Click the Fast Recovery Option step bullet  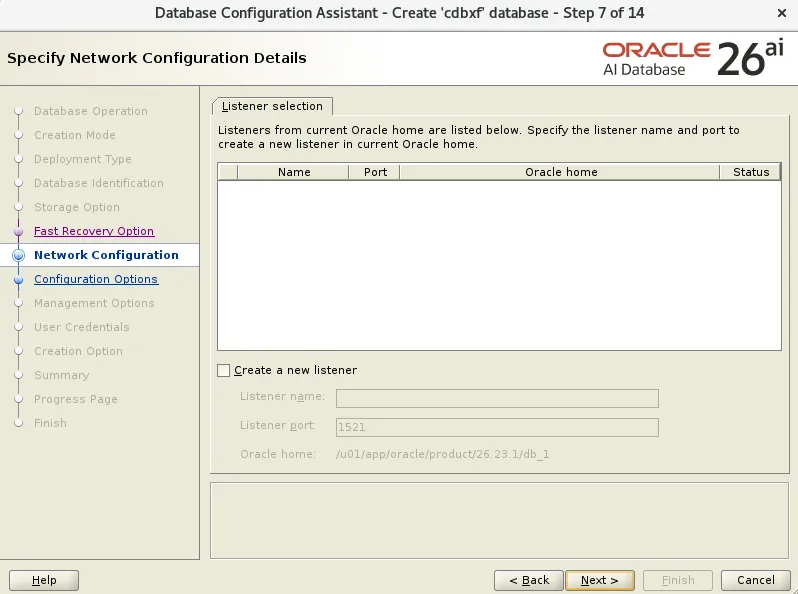[19, 232]
